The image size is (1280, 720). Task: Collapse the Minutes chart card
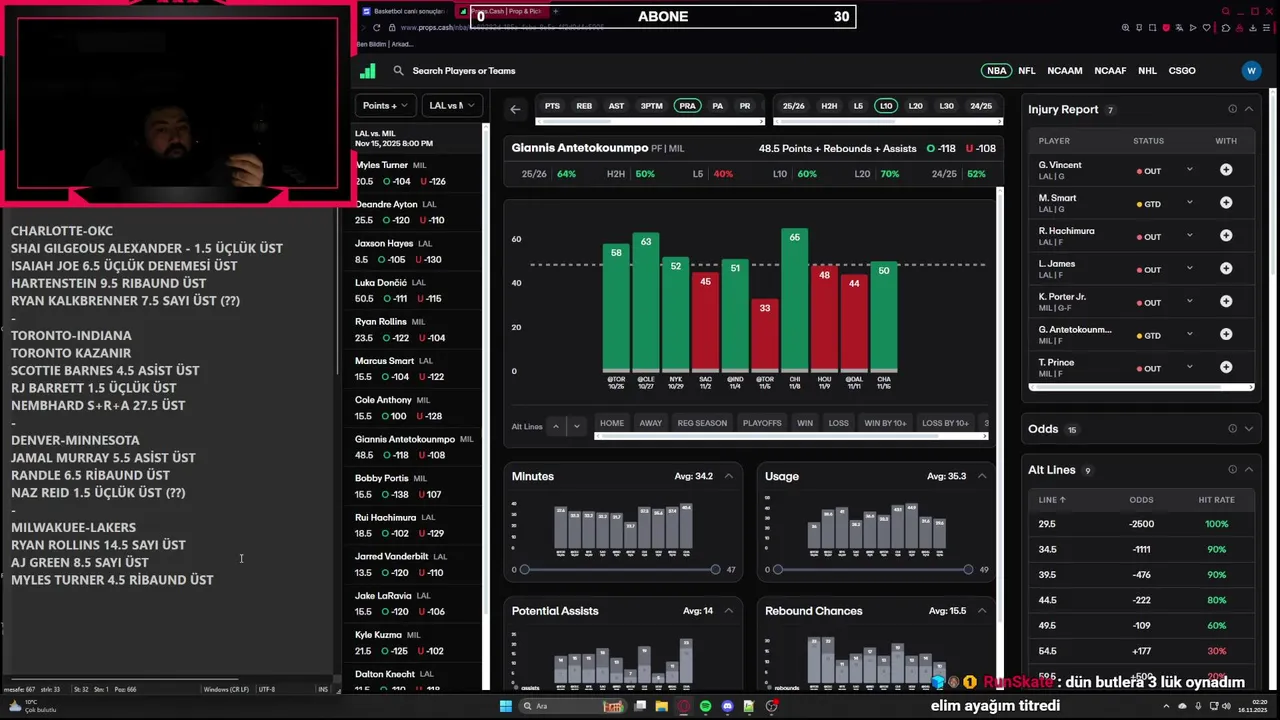pyautogui.click(x=728, y=476)
